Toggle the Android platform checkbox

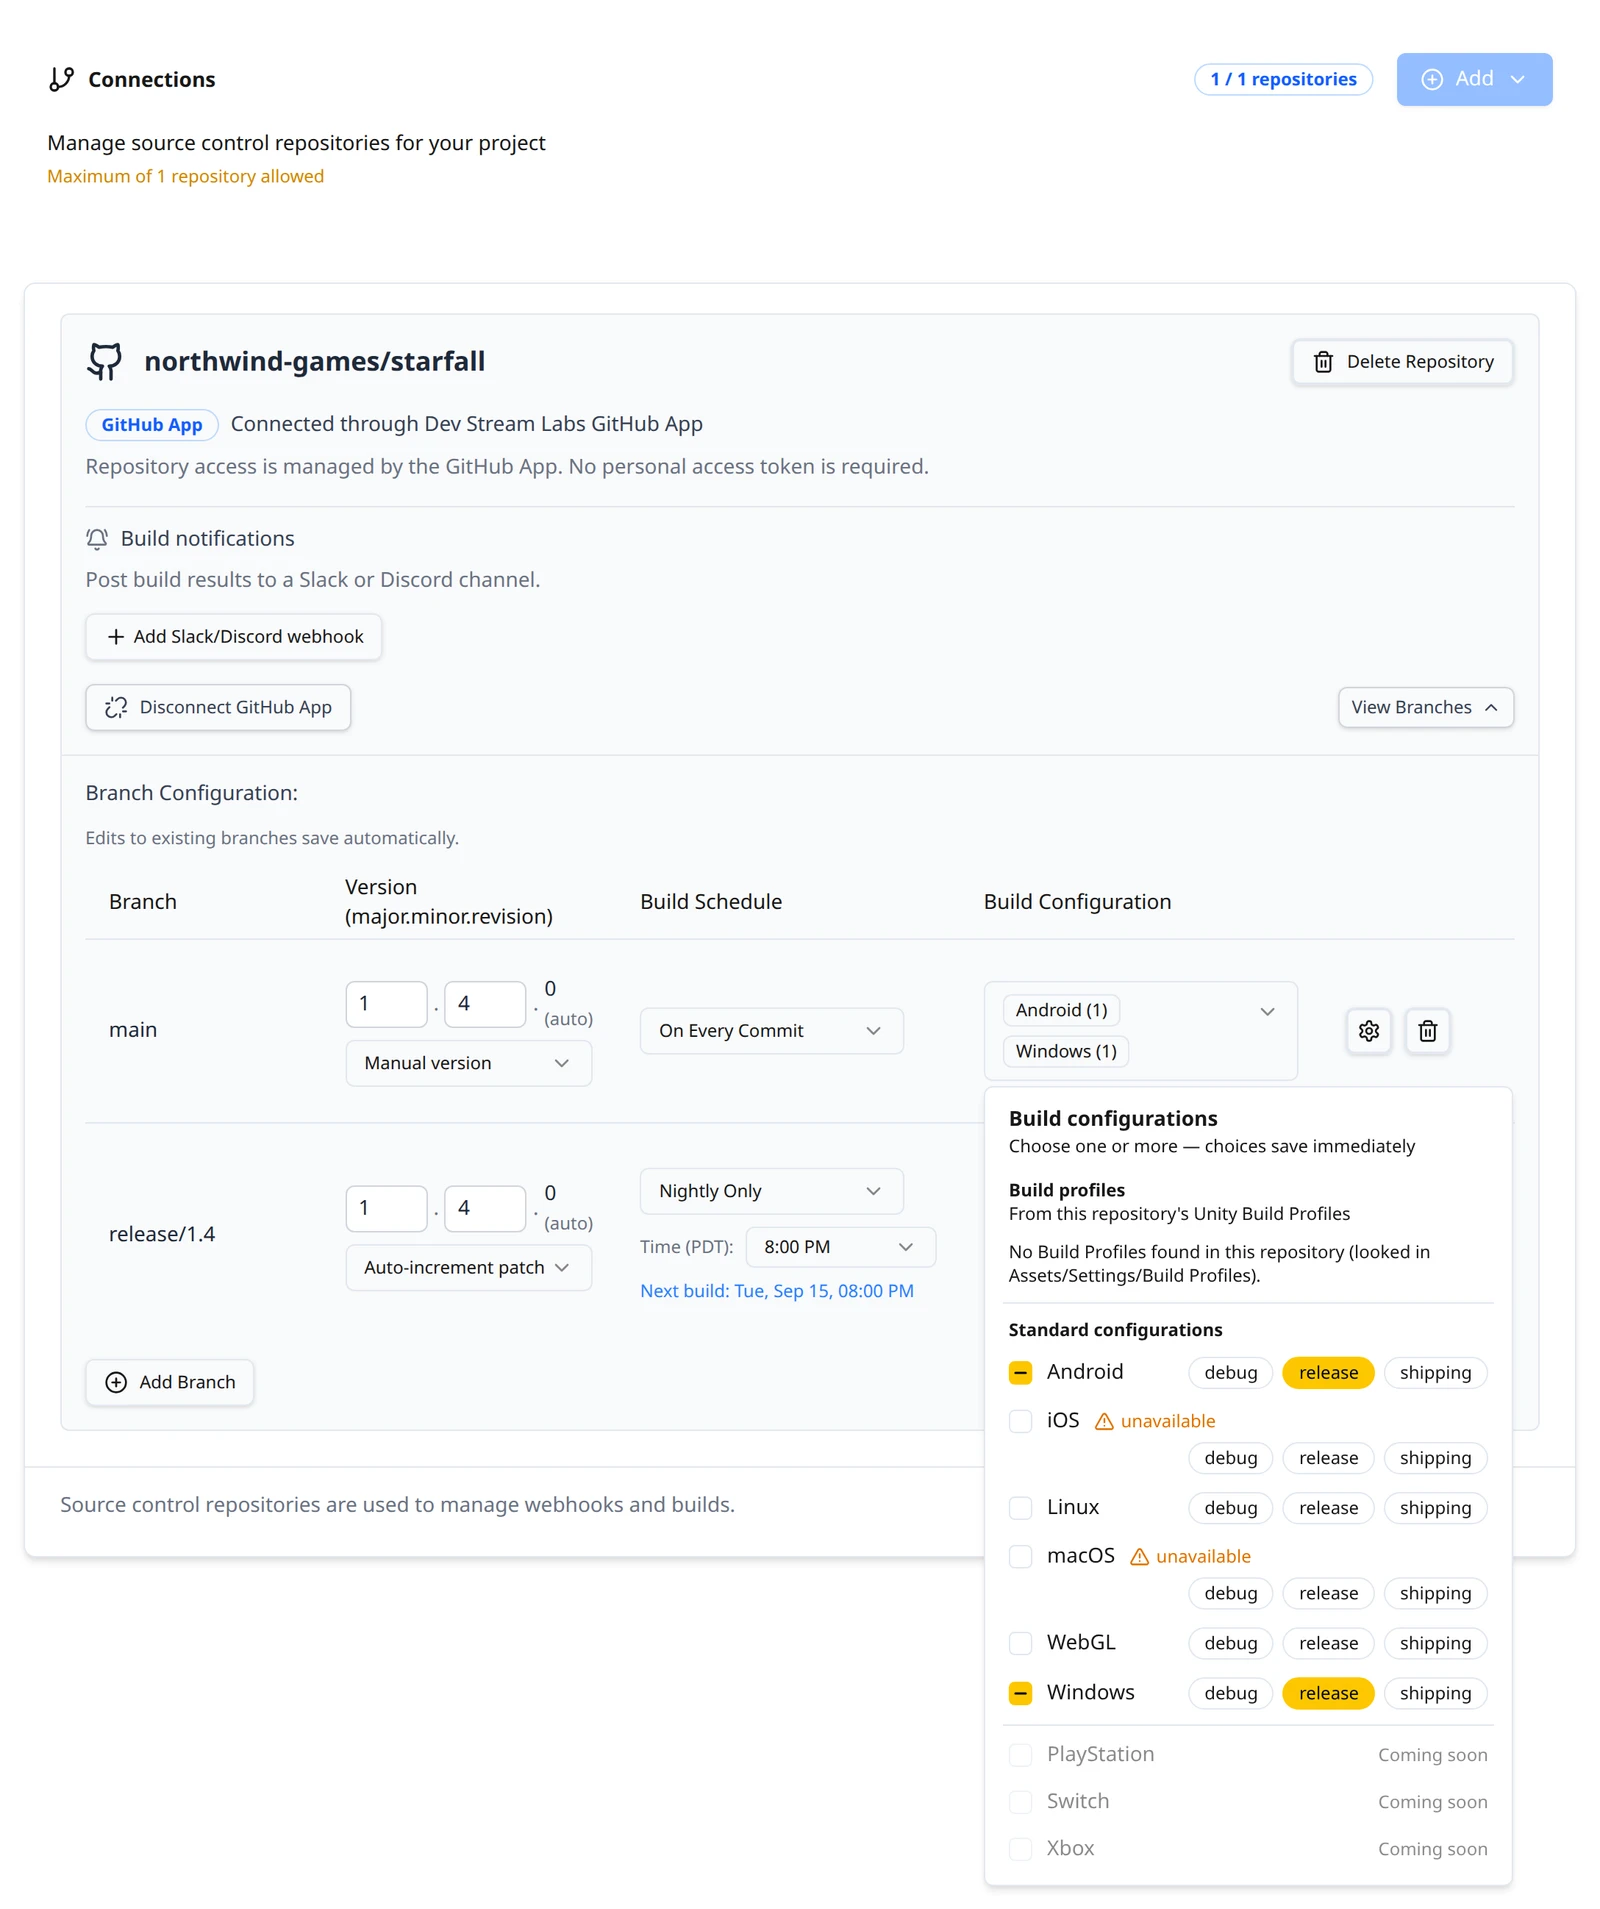pos(1020,1372)
